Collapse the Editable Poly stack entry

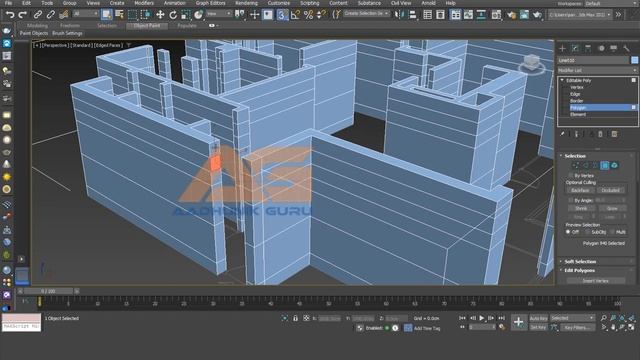(x=562, y=80)
